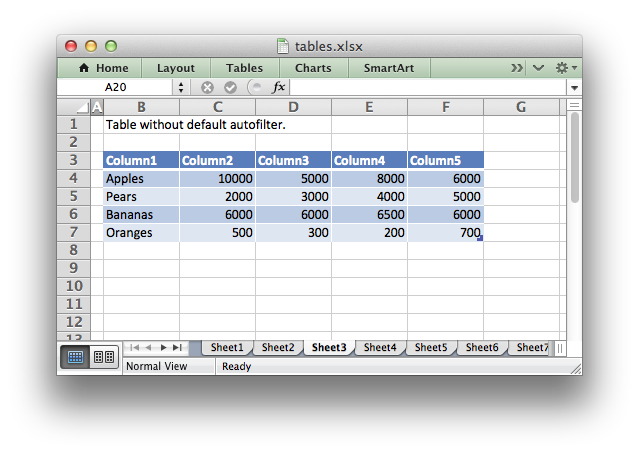This screenshot has width=639, height=454.
Task: Click the cell containing 700
Action: point(446,232)
